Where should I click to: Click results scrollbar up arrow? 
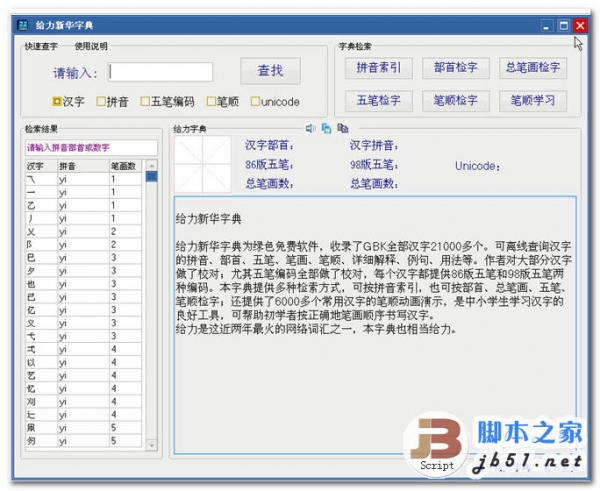(x=152, y=166)
